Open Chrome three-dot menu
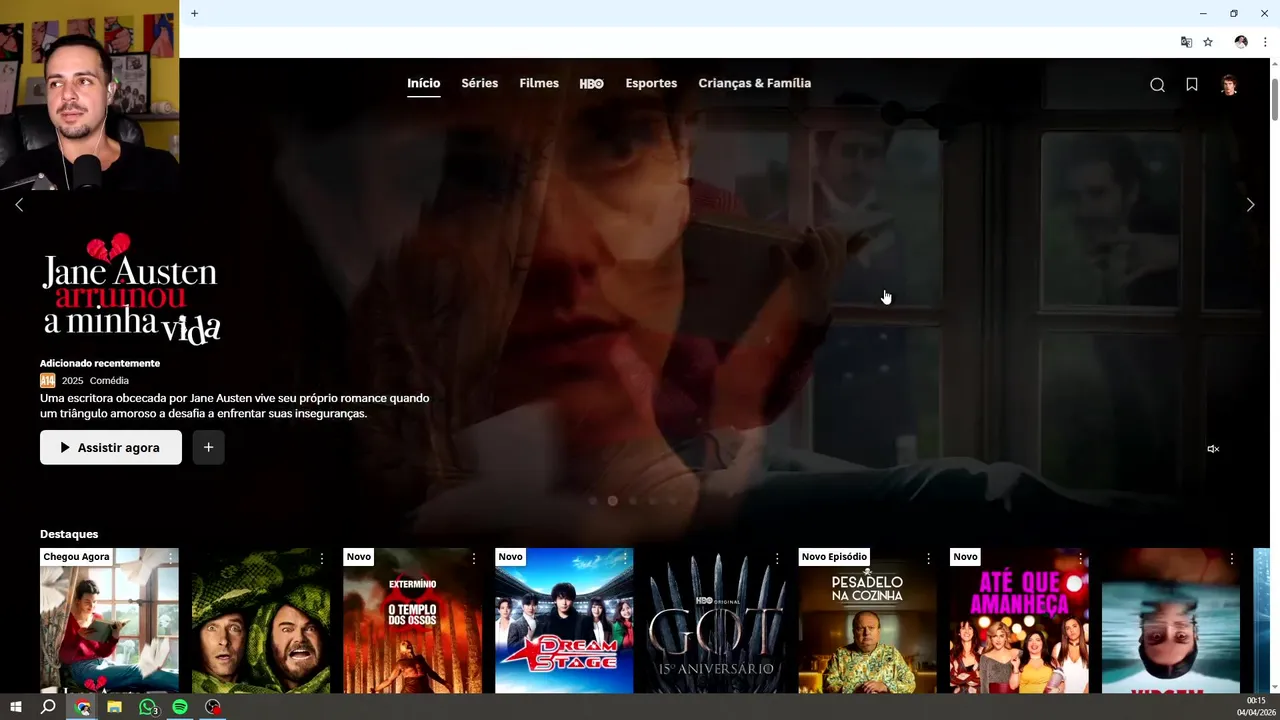The width and height of the screenshot is (1280, 720). point(1265,42)
